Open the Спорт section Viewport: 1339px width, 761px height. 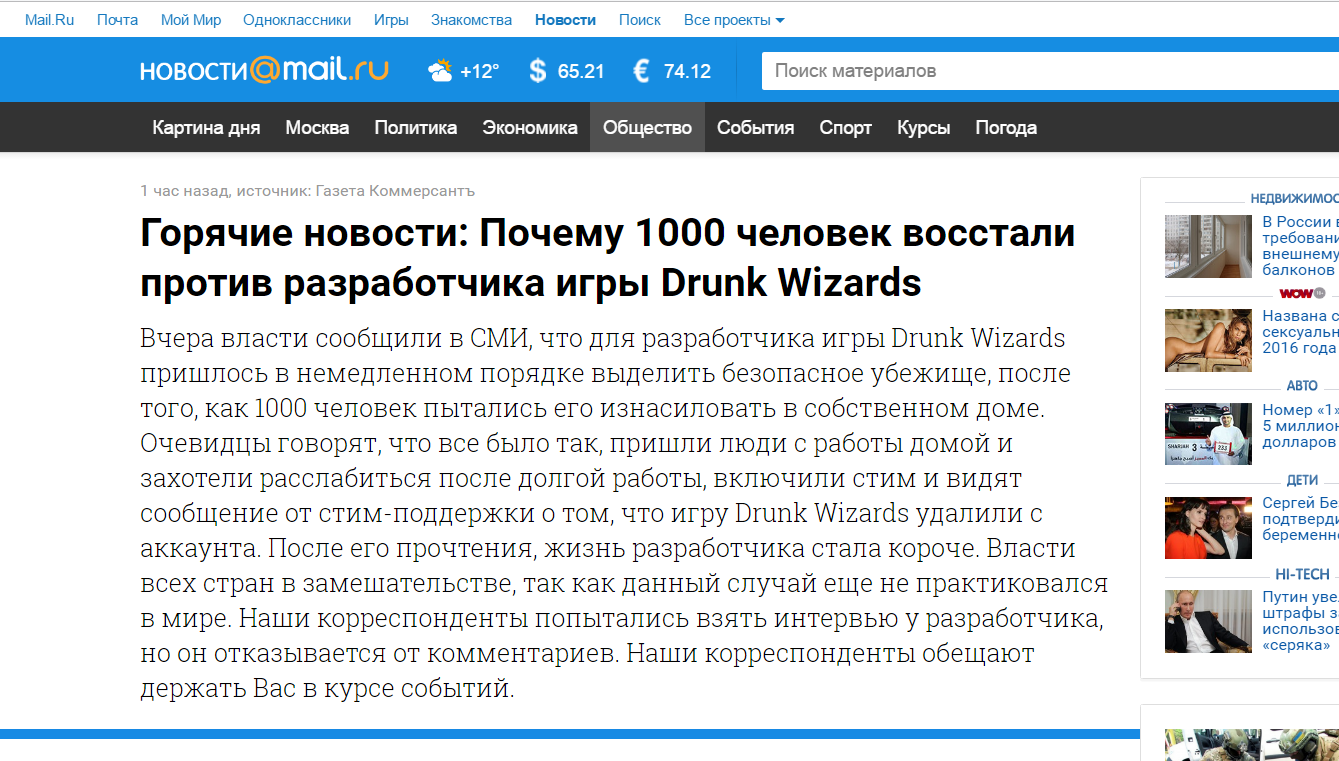pos(846,127)
